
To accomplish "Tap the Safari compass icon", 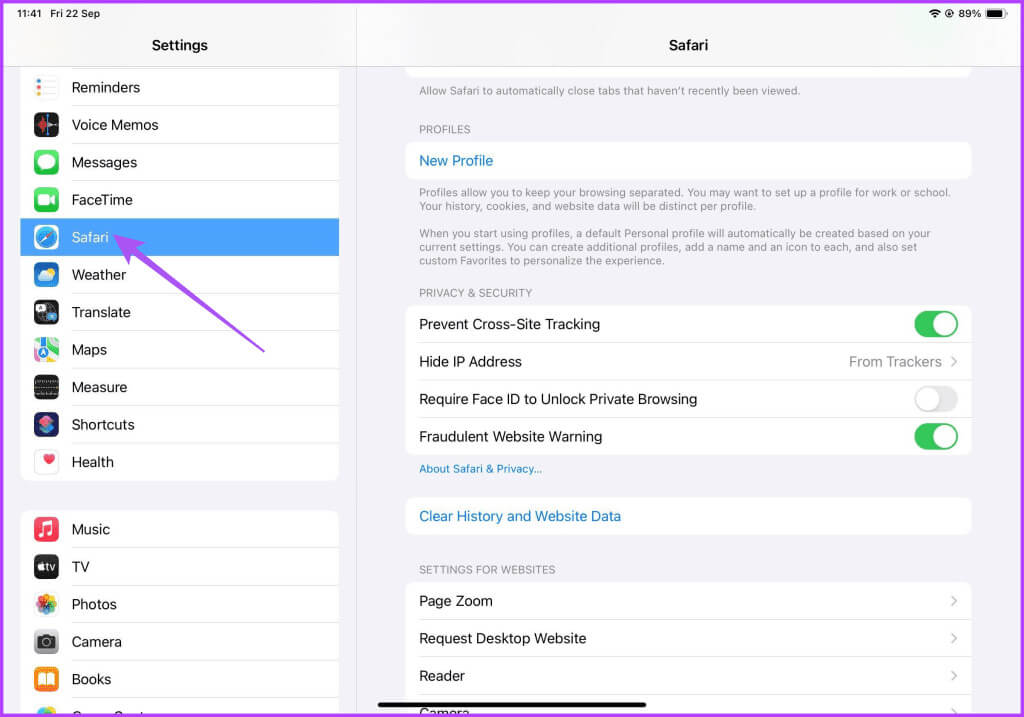I will (46, 237).
